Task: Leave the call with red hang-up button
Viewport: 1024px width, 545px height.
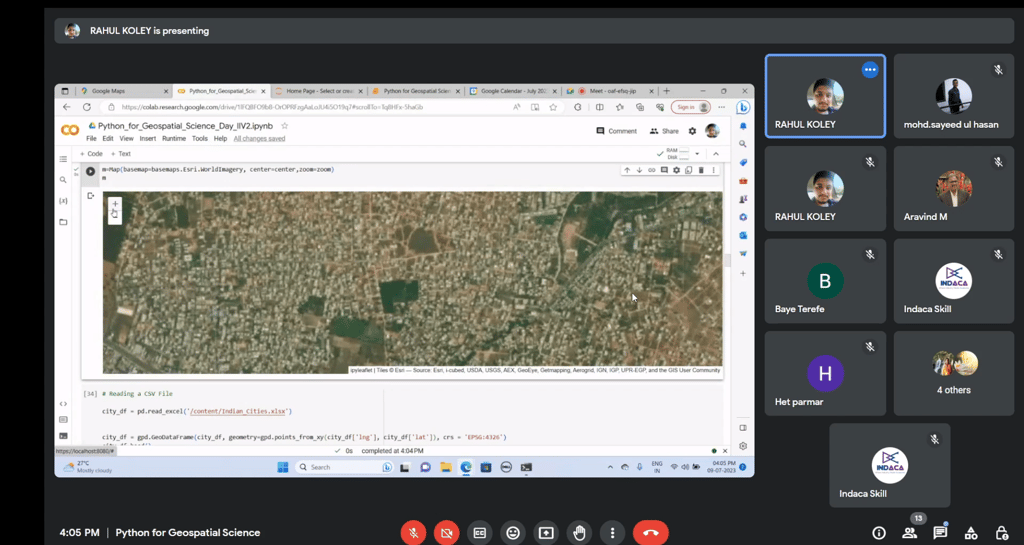Action: 650,533
